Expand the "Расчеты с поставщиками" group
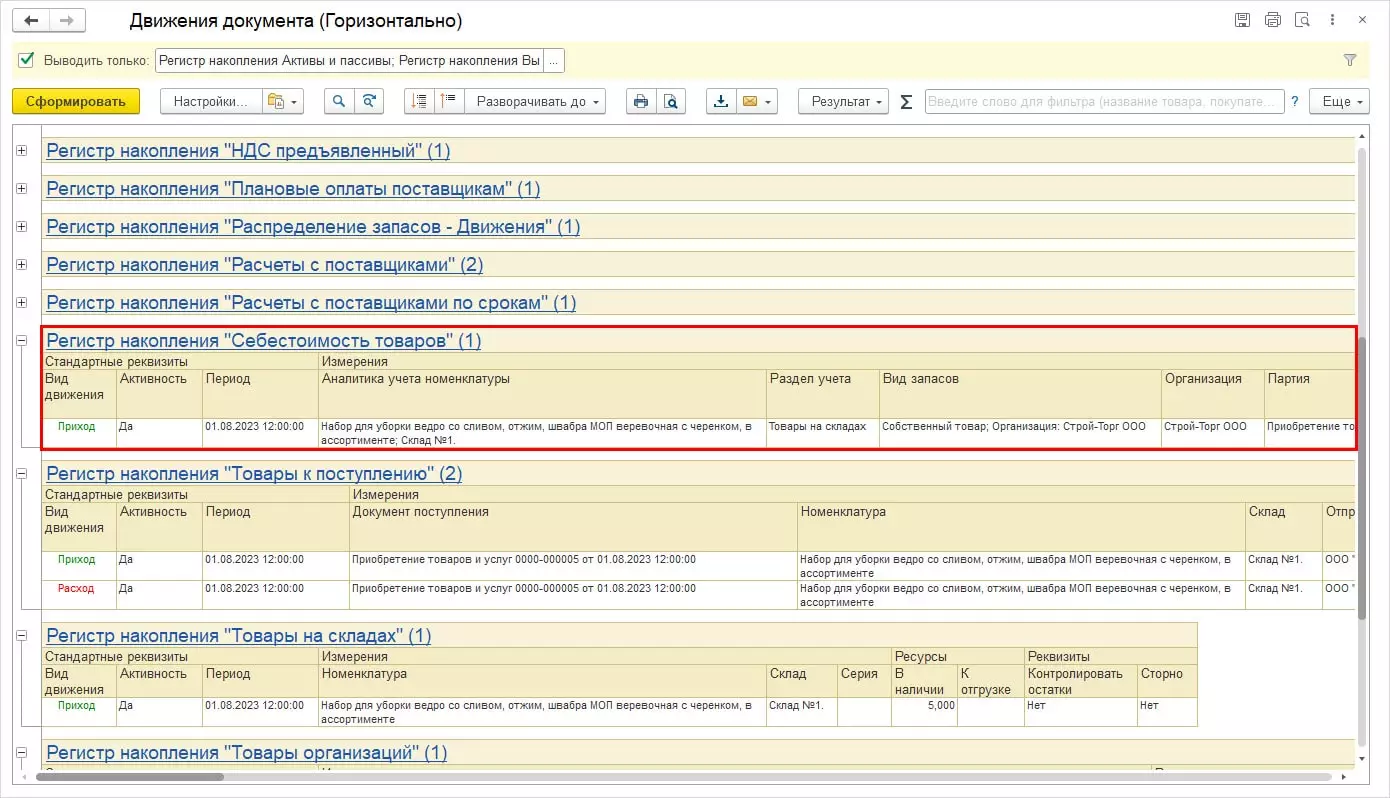The image size is (1390, 798). pos(21,265)
